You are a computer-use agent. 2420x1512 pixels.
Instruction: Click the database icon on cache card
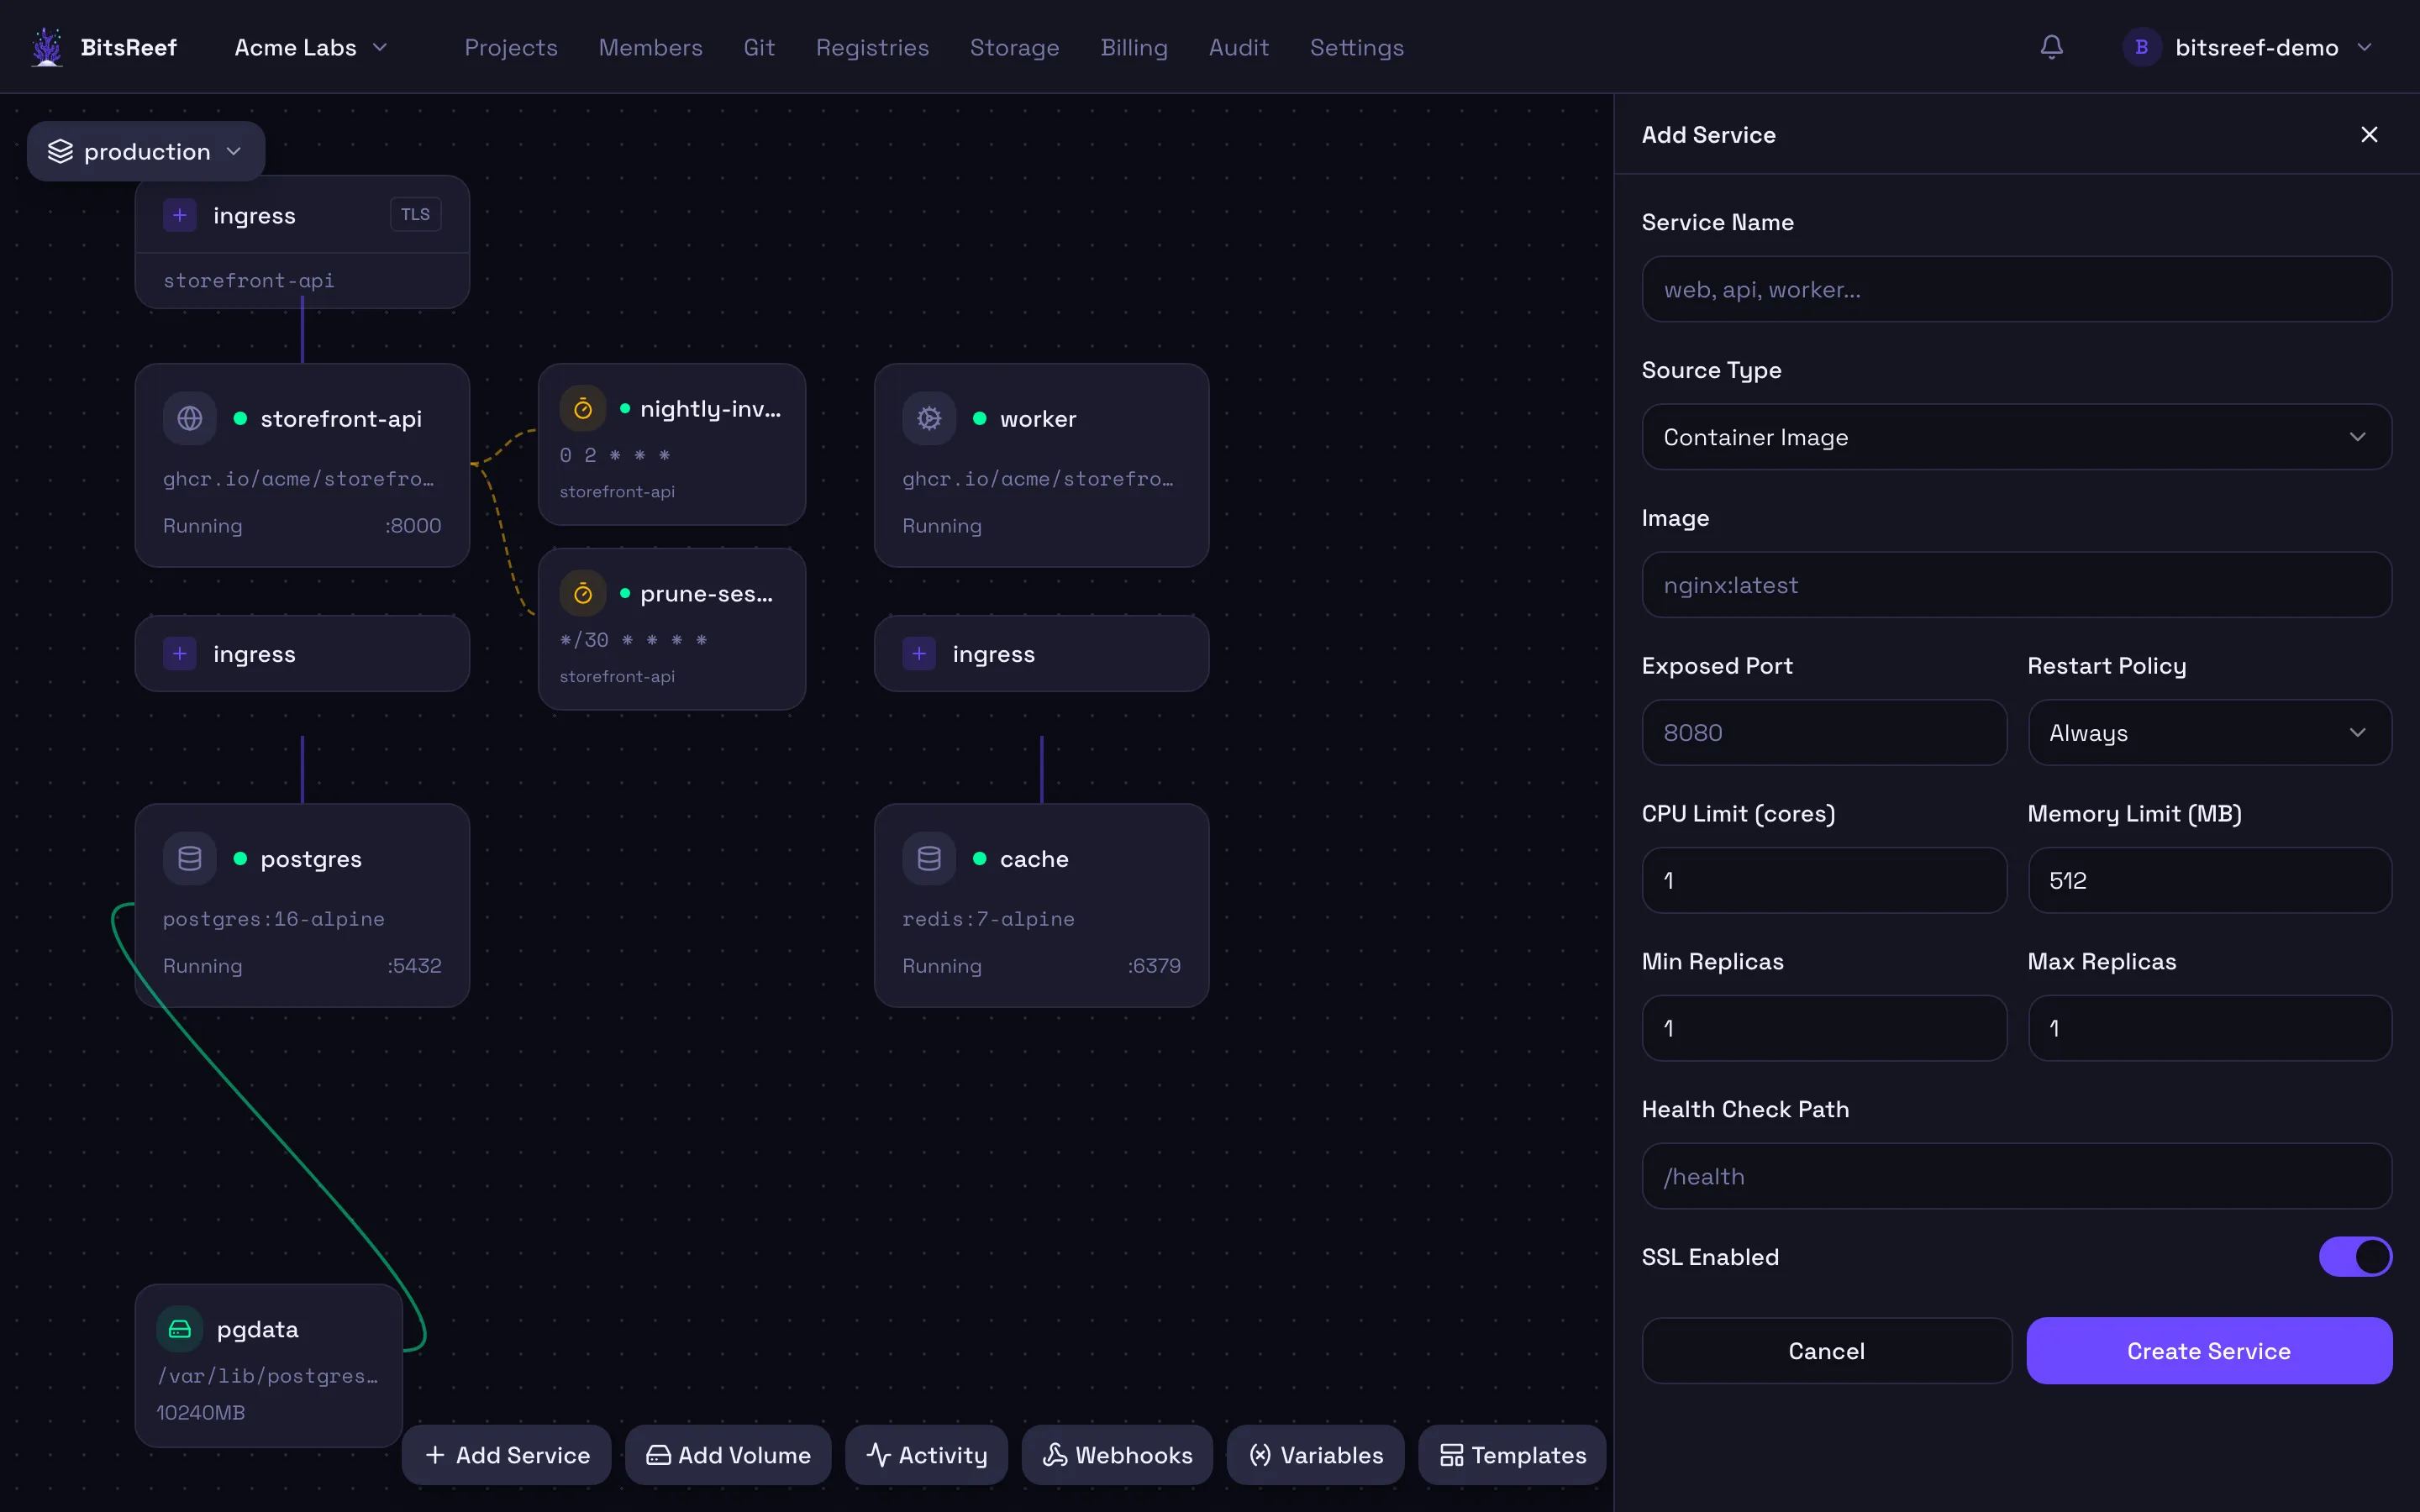pos(929,858)
